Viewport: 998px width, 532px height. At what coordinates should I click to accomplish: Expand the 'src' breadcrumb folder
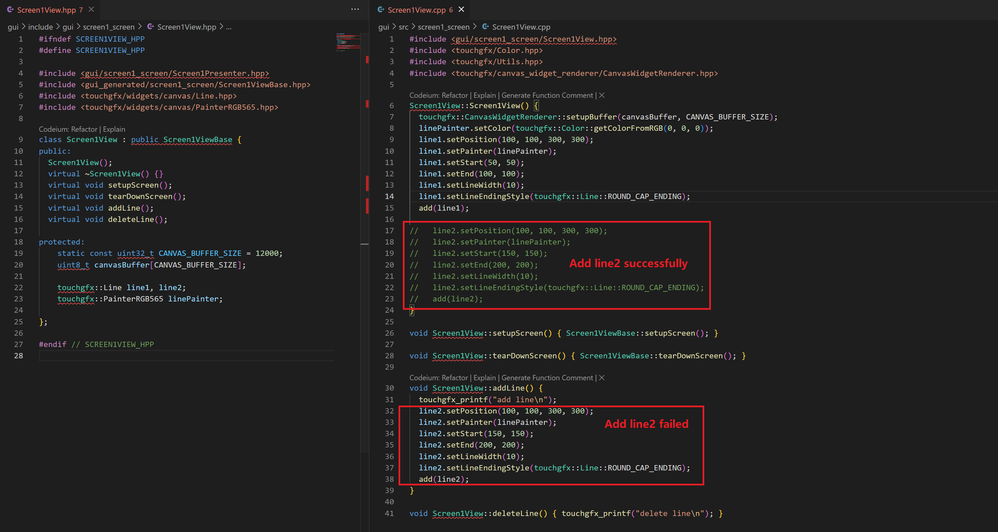pos(405,26)
